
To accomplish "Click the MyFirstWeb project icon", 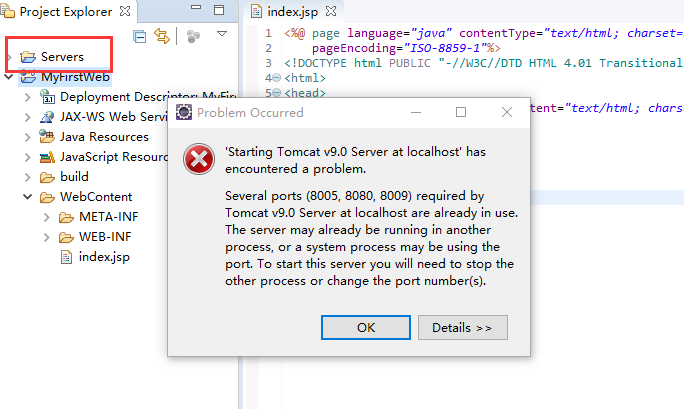I will tap(28, 77).
